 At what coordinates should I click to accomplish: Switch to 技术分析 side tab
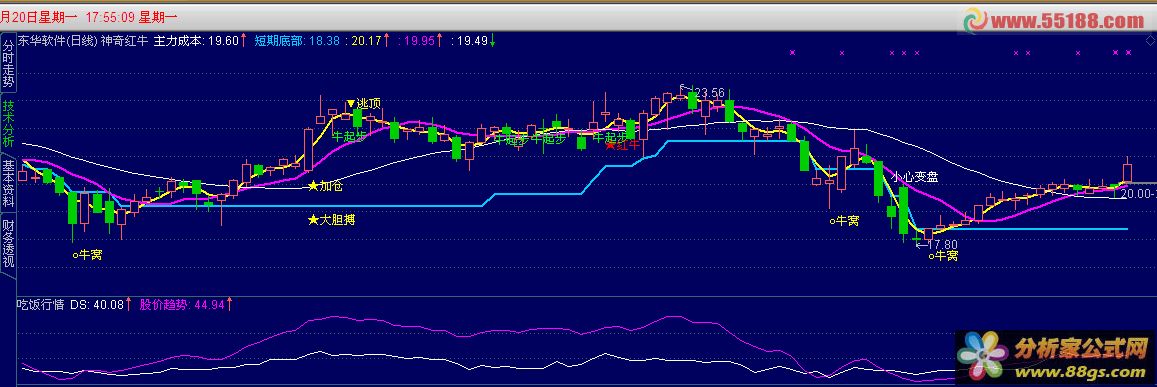point(7,123)
